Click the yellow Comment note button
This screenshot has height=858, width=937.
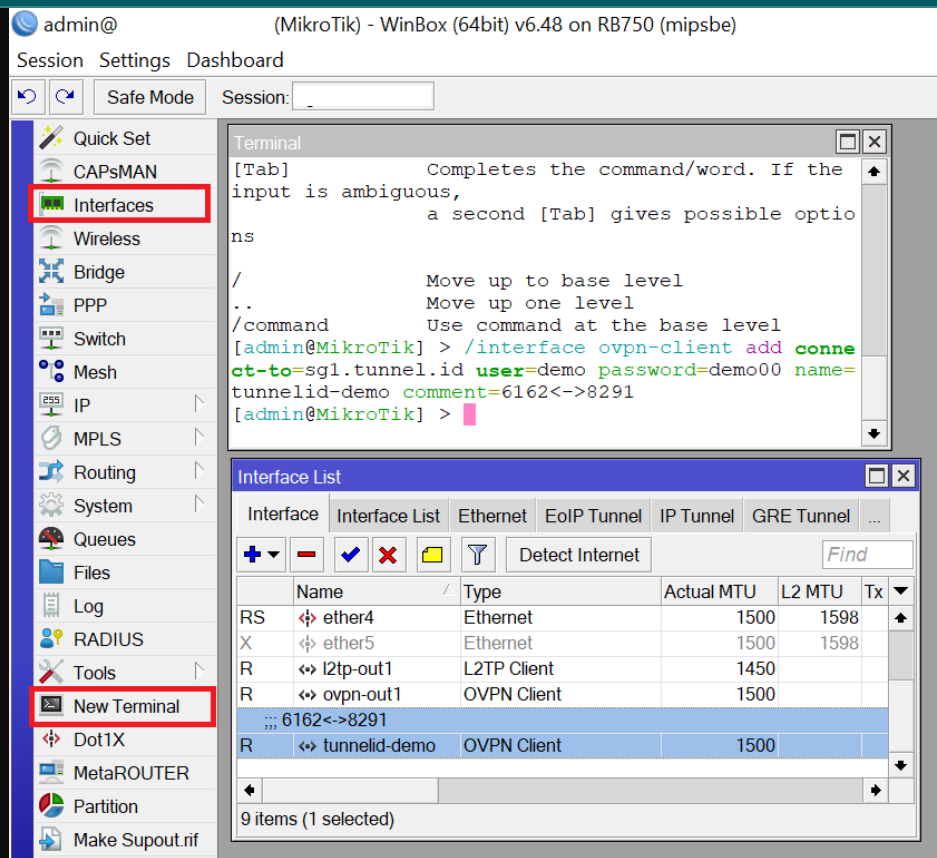[433, 554]
